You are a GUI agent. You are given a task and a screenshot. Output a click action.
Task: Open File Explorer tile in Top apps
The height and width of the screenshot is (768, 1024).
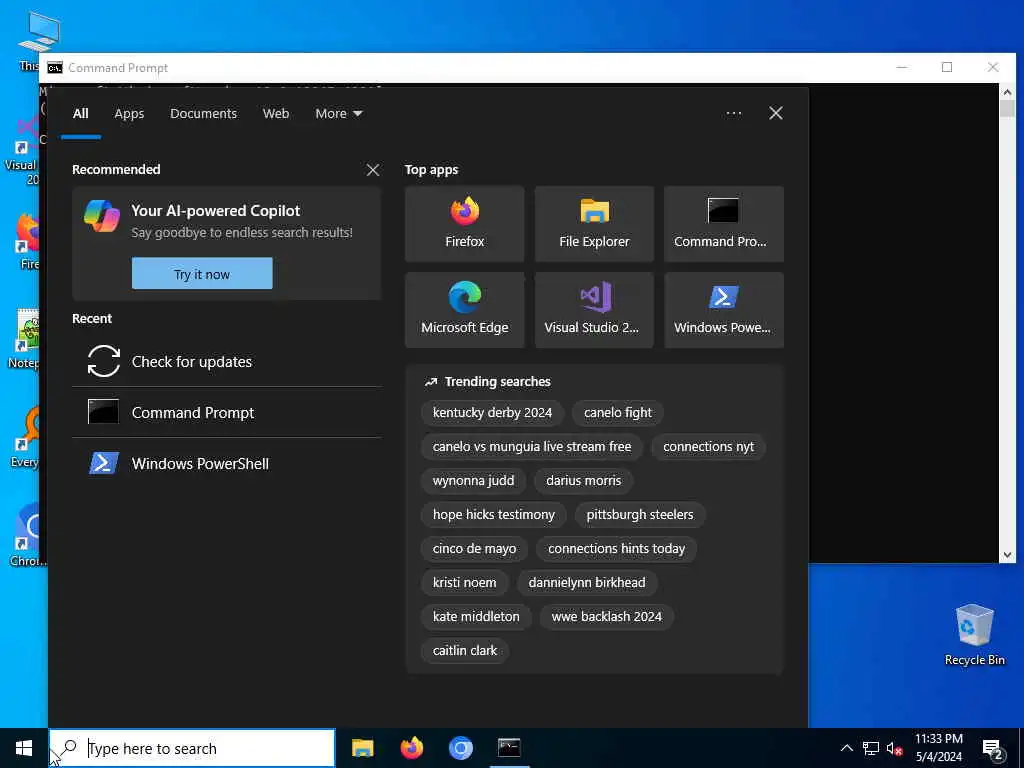point(594,224)
